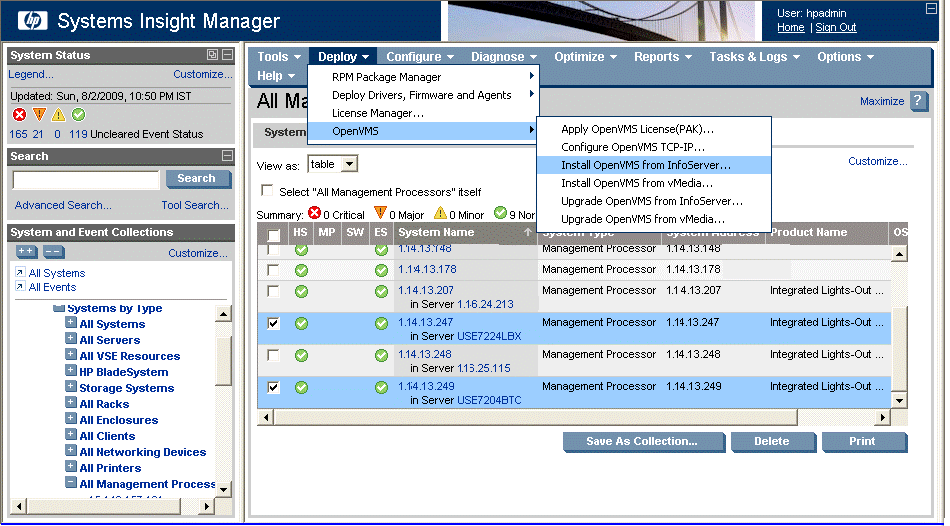Open the Advanced Search... link
The height and width of the screenshot is (526, 950).
pyautogui.click(x=63, y=205)
